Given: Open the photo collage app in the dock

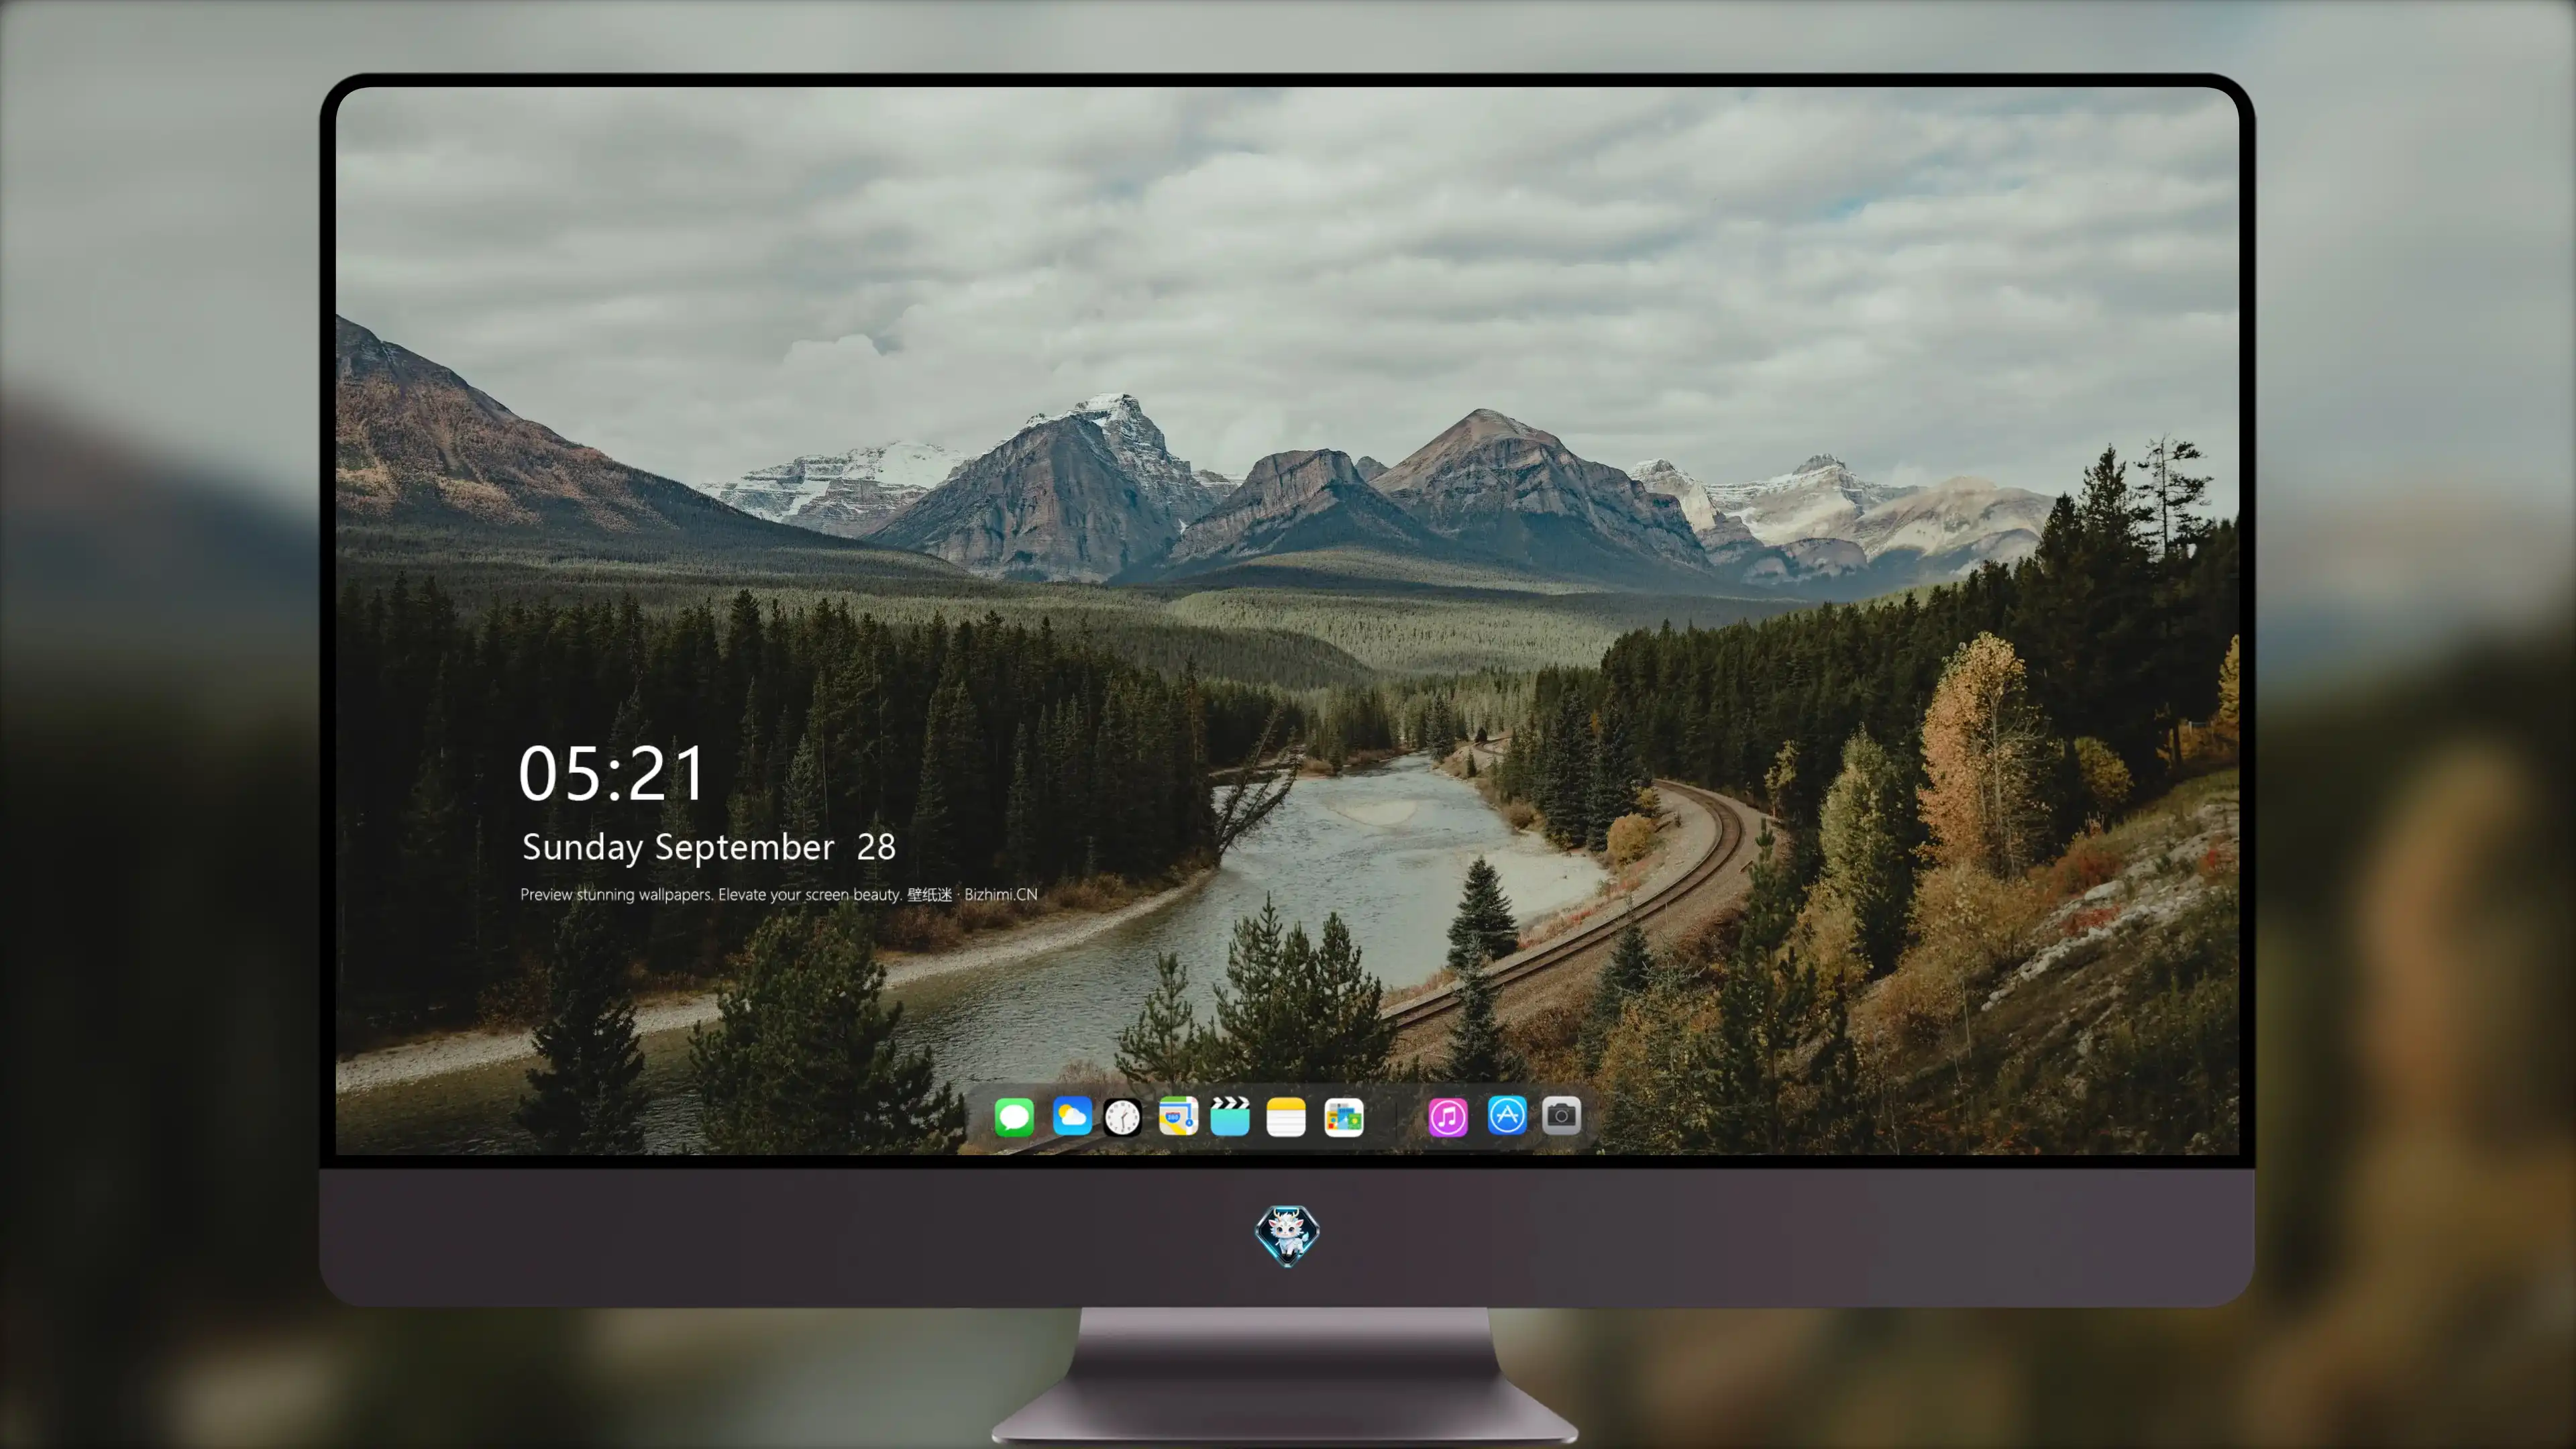Looking at the screenshot, I should [x=1344, y=1117].
